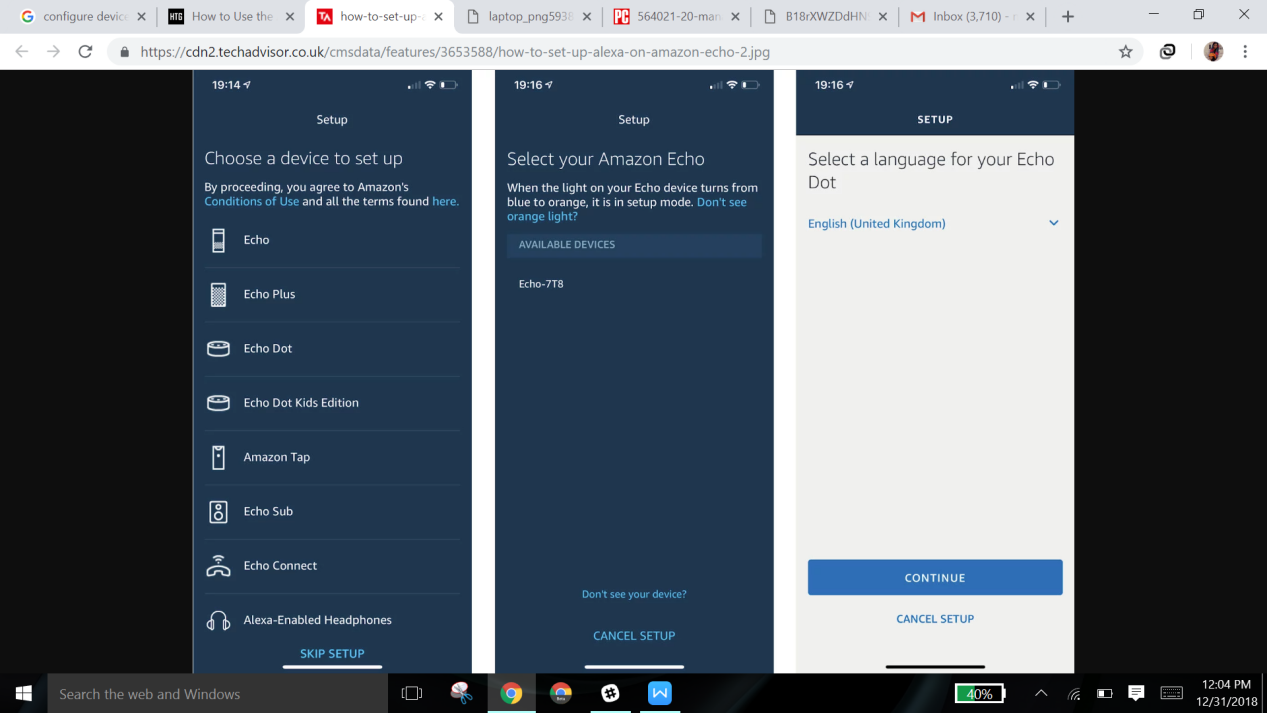Click CANCEL SETUP on Select your Amazon Echo
1267x713 pixels.
point(634,636)
